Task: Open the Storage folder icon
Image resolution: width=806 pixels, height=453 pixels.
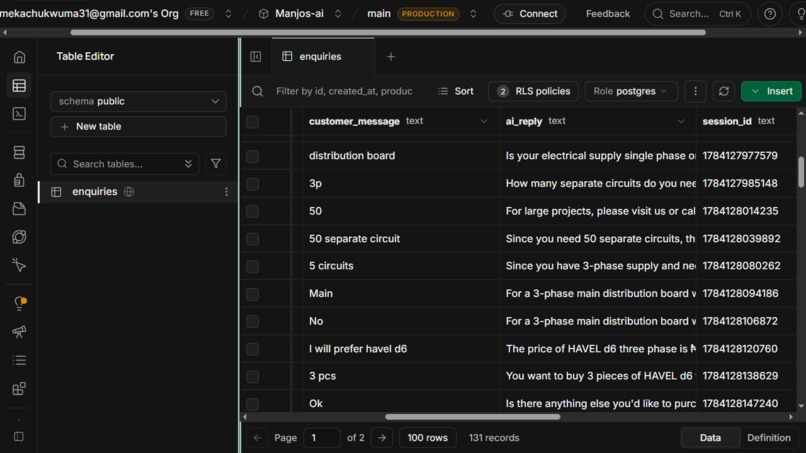Action: click(20, 208)
